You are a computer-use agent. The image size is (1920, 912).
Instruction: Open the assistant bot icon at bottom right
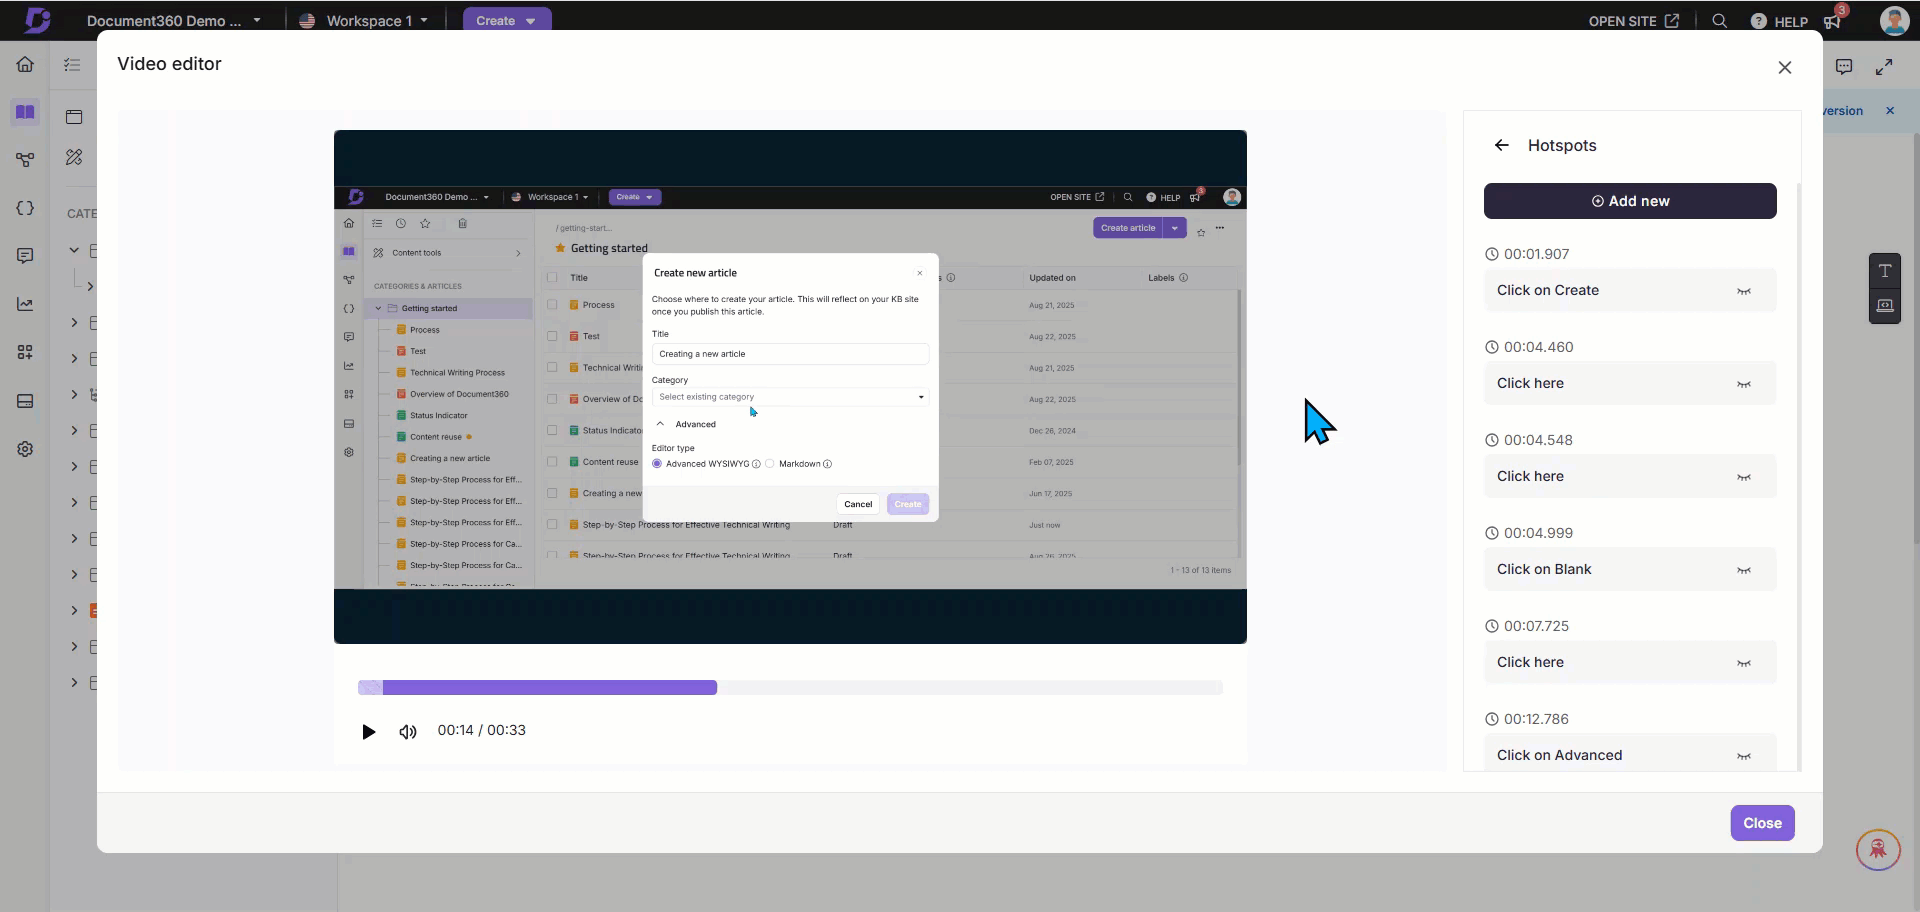coord(1878,850)
